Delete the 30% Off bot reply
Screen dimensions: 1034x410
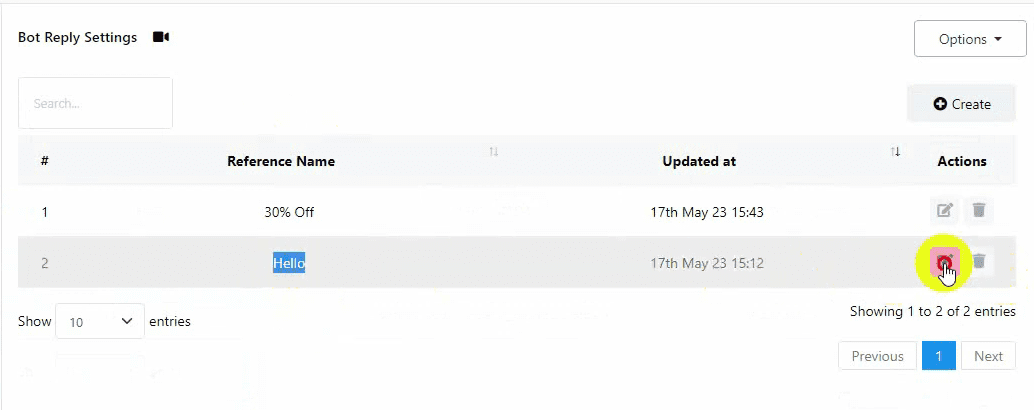coord(980,210)
